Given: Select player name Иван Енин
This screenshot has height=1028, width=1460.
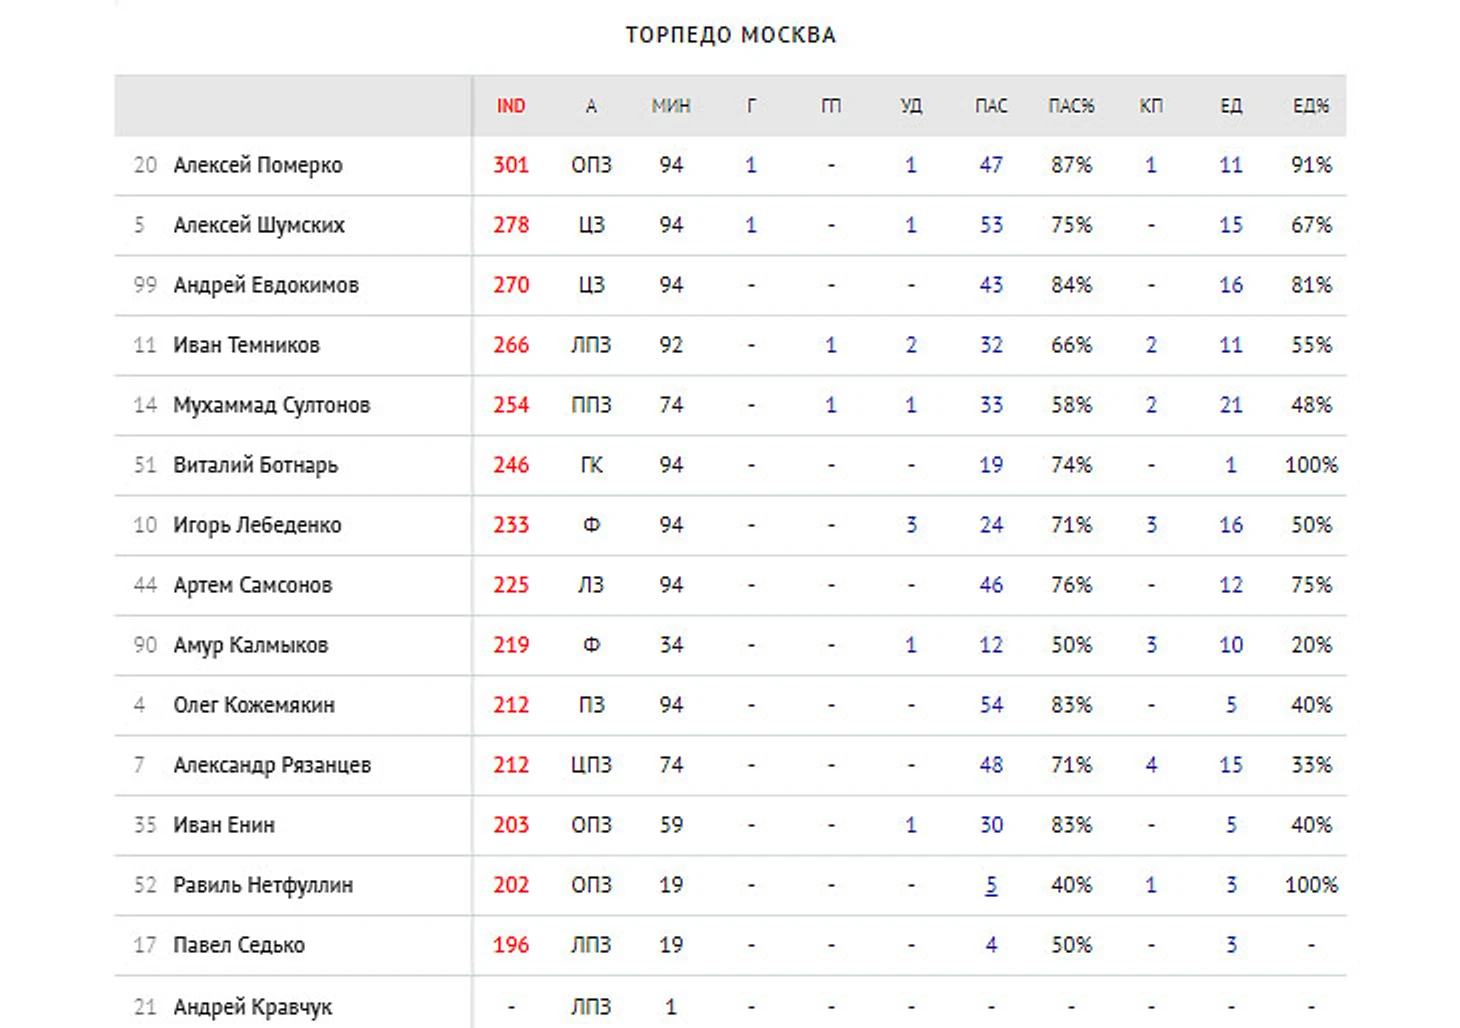Looking at the screenshot, I should click(x=224, y=825).
